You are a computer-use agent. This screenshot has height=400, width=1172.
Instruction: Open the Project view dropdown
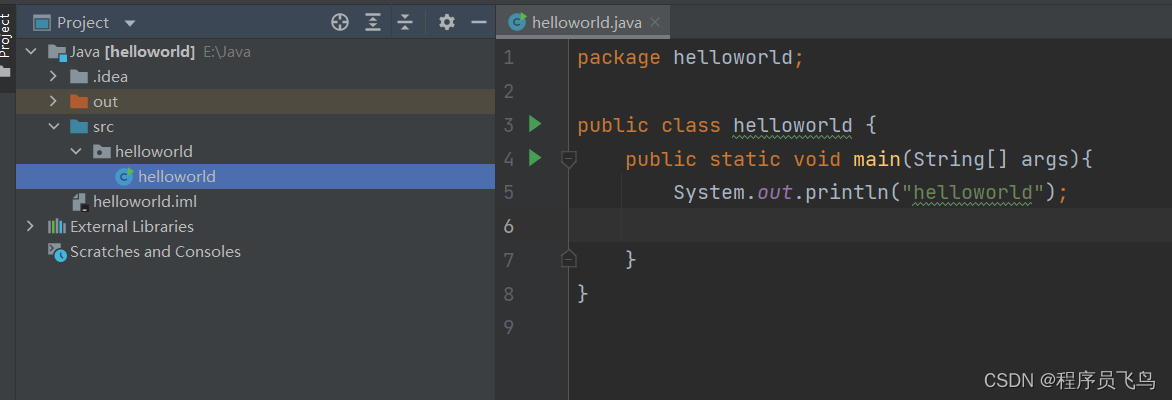point(130,23)
